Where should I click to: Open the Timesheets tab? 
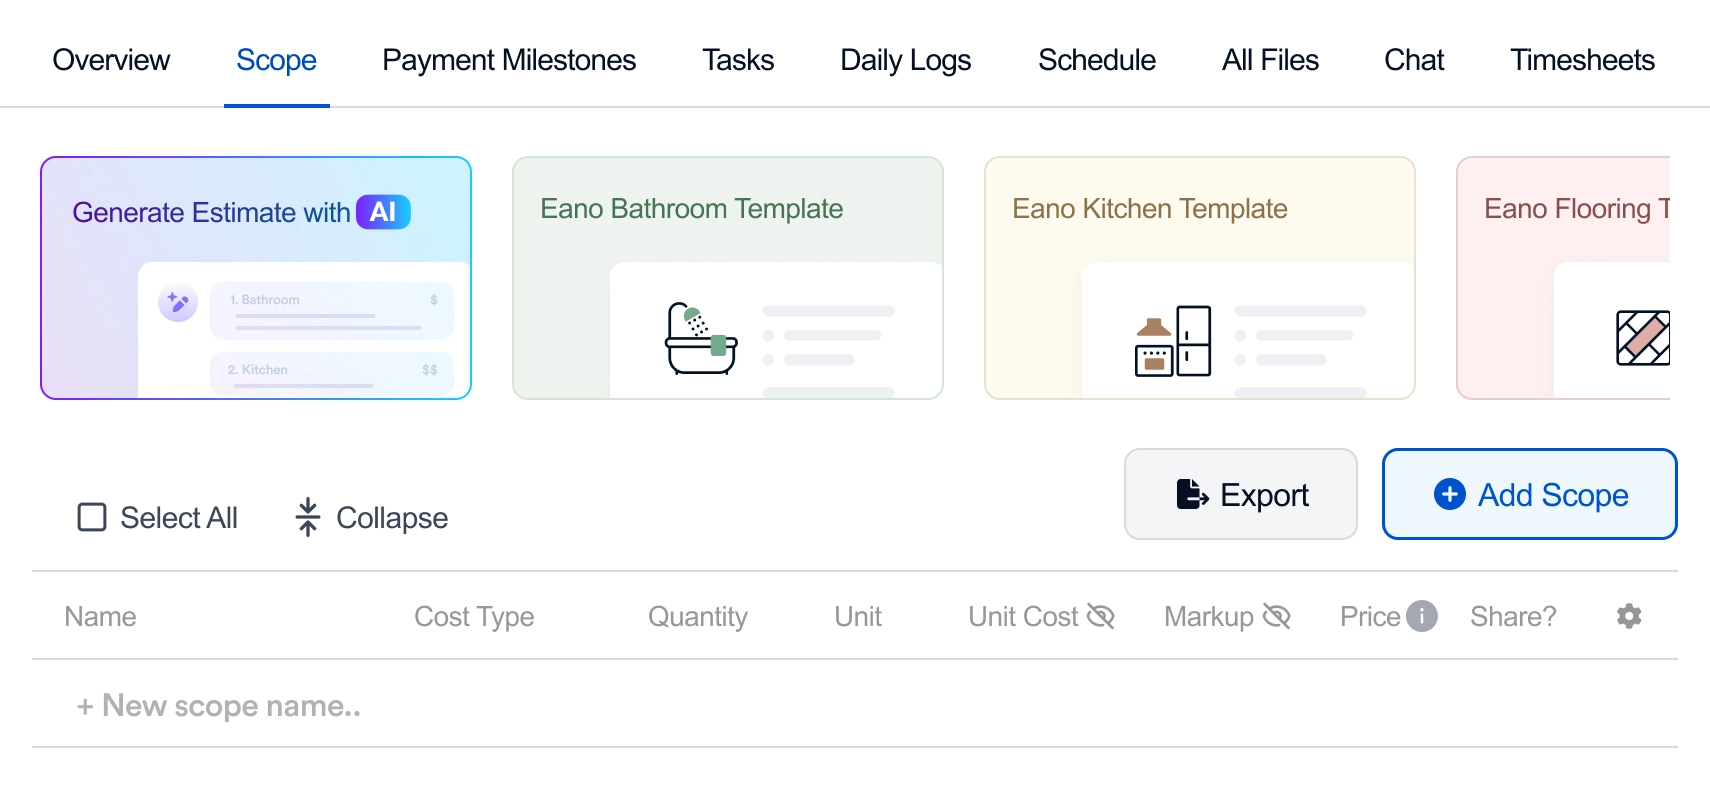[1581, 60]
